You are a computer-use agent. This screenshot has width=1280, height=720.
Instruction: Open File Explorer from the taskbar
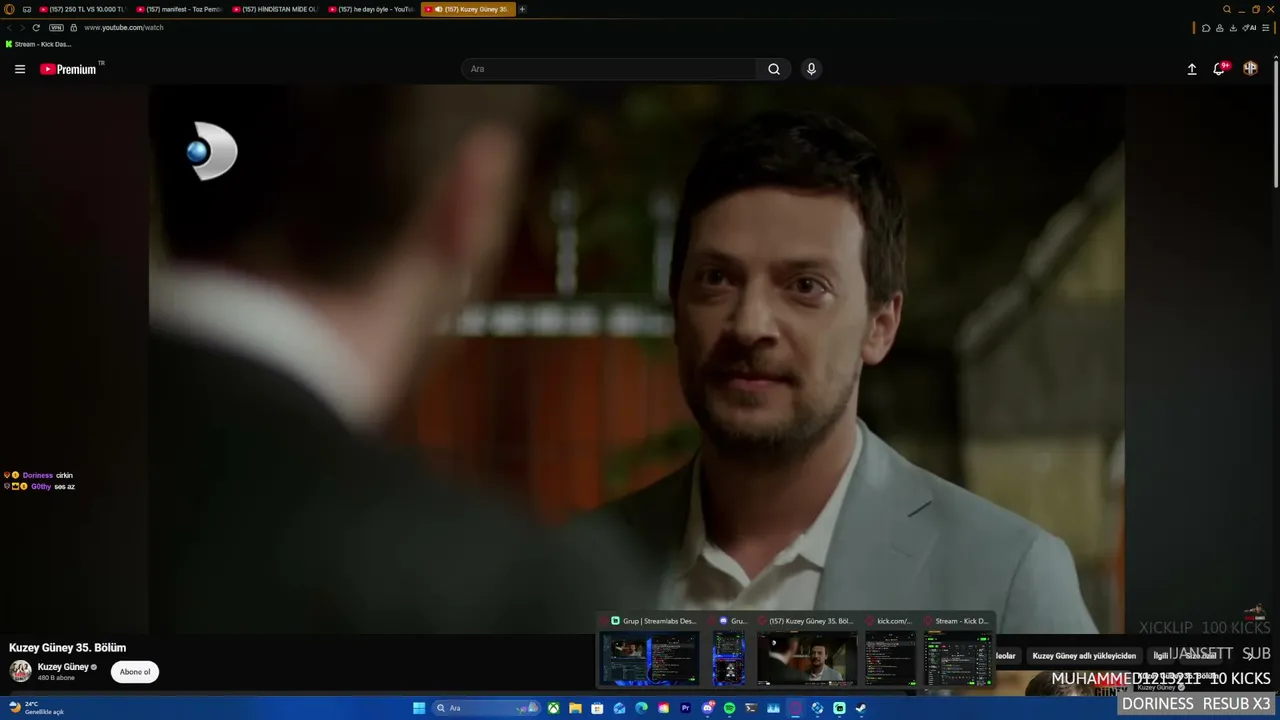pos(575,708)
